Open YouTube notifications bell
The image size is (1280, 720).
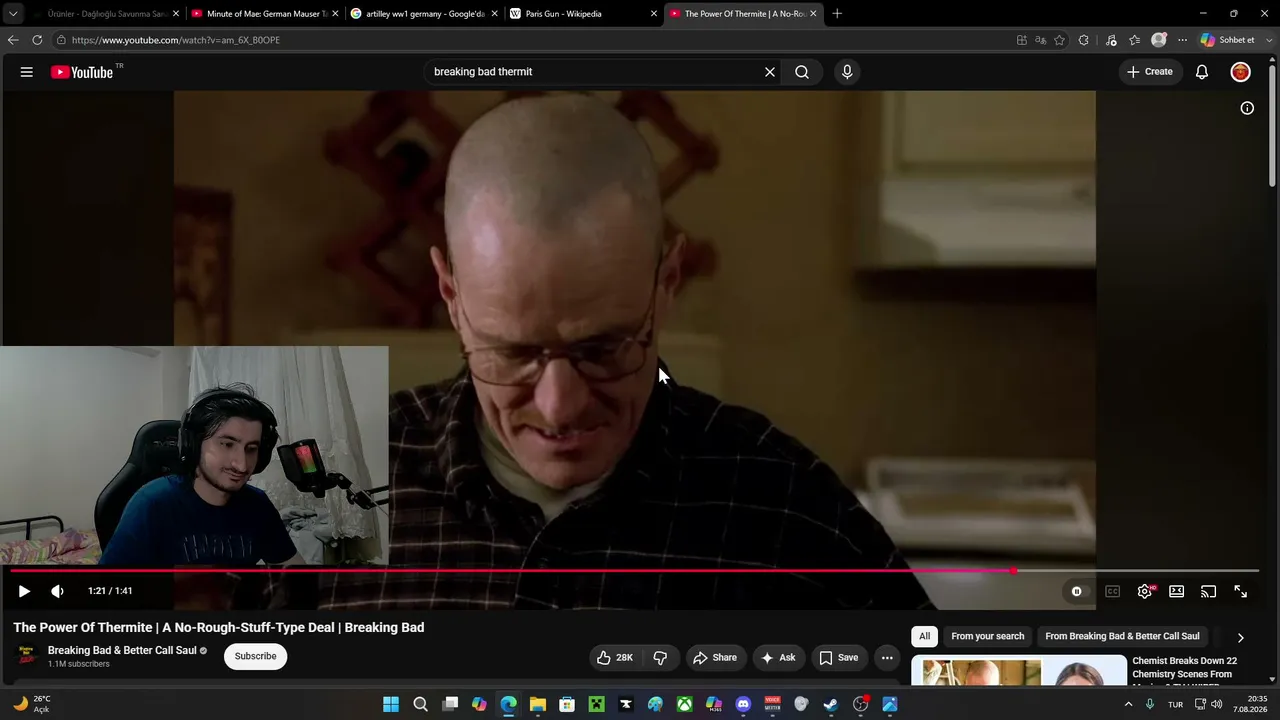point(1202,72)
